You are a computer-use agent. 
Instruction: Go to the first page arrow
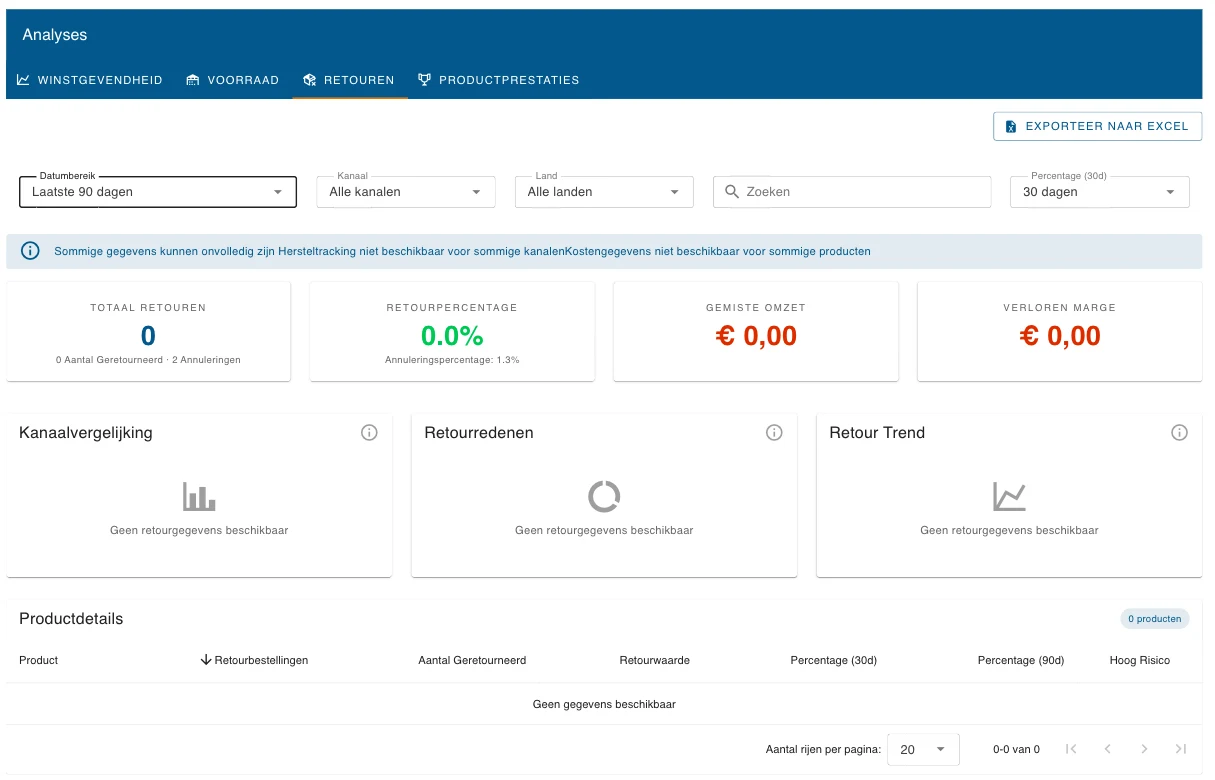(x=1071, y=749)
